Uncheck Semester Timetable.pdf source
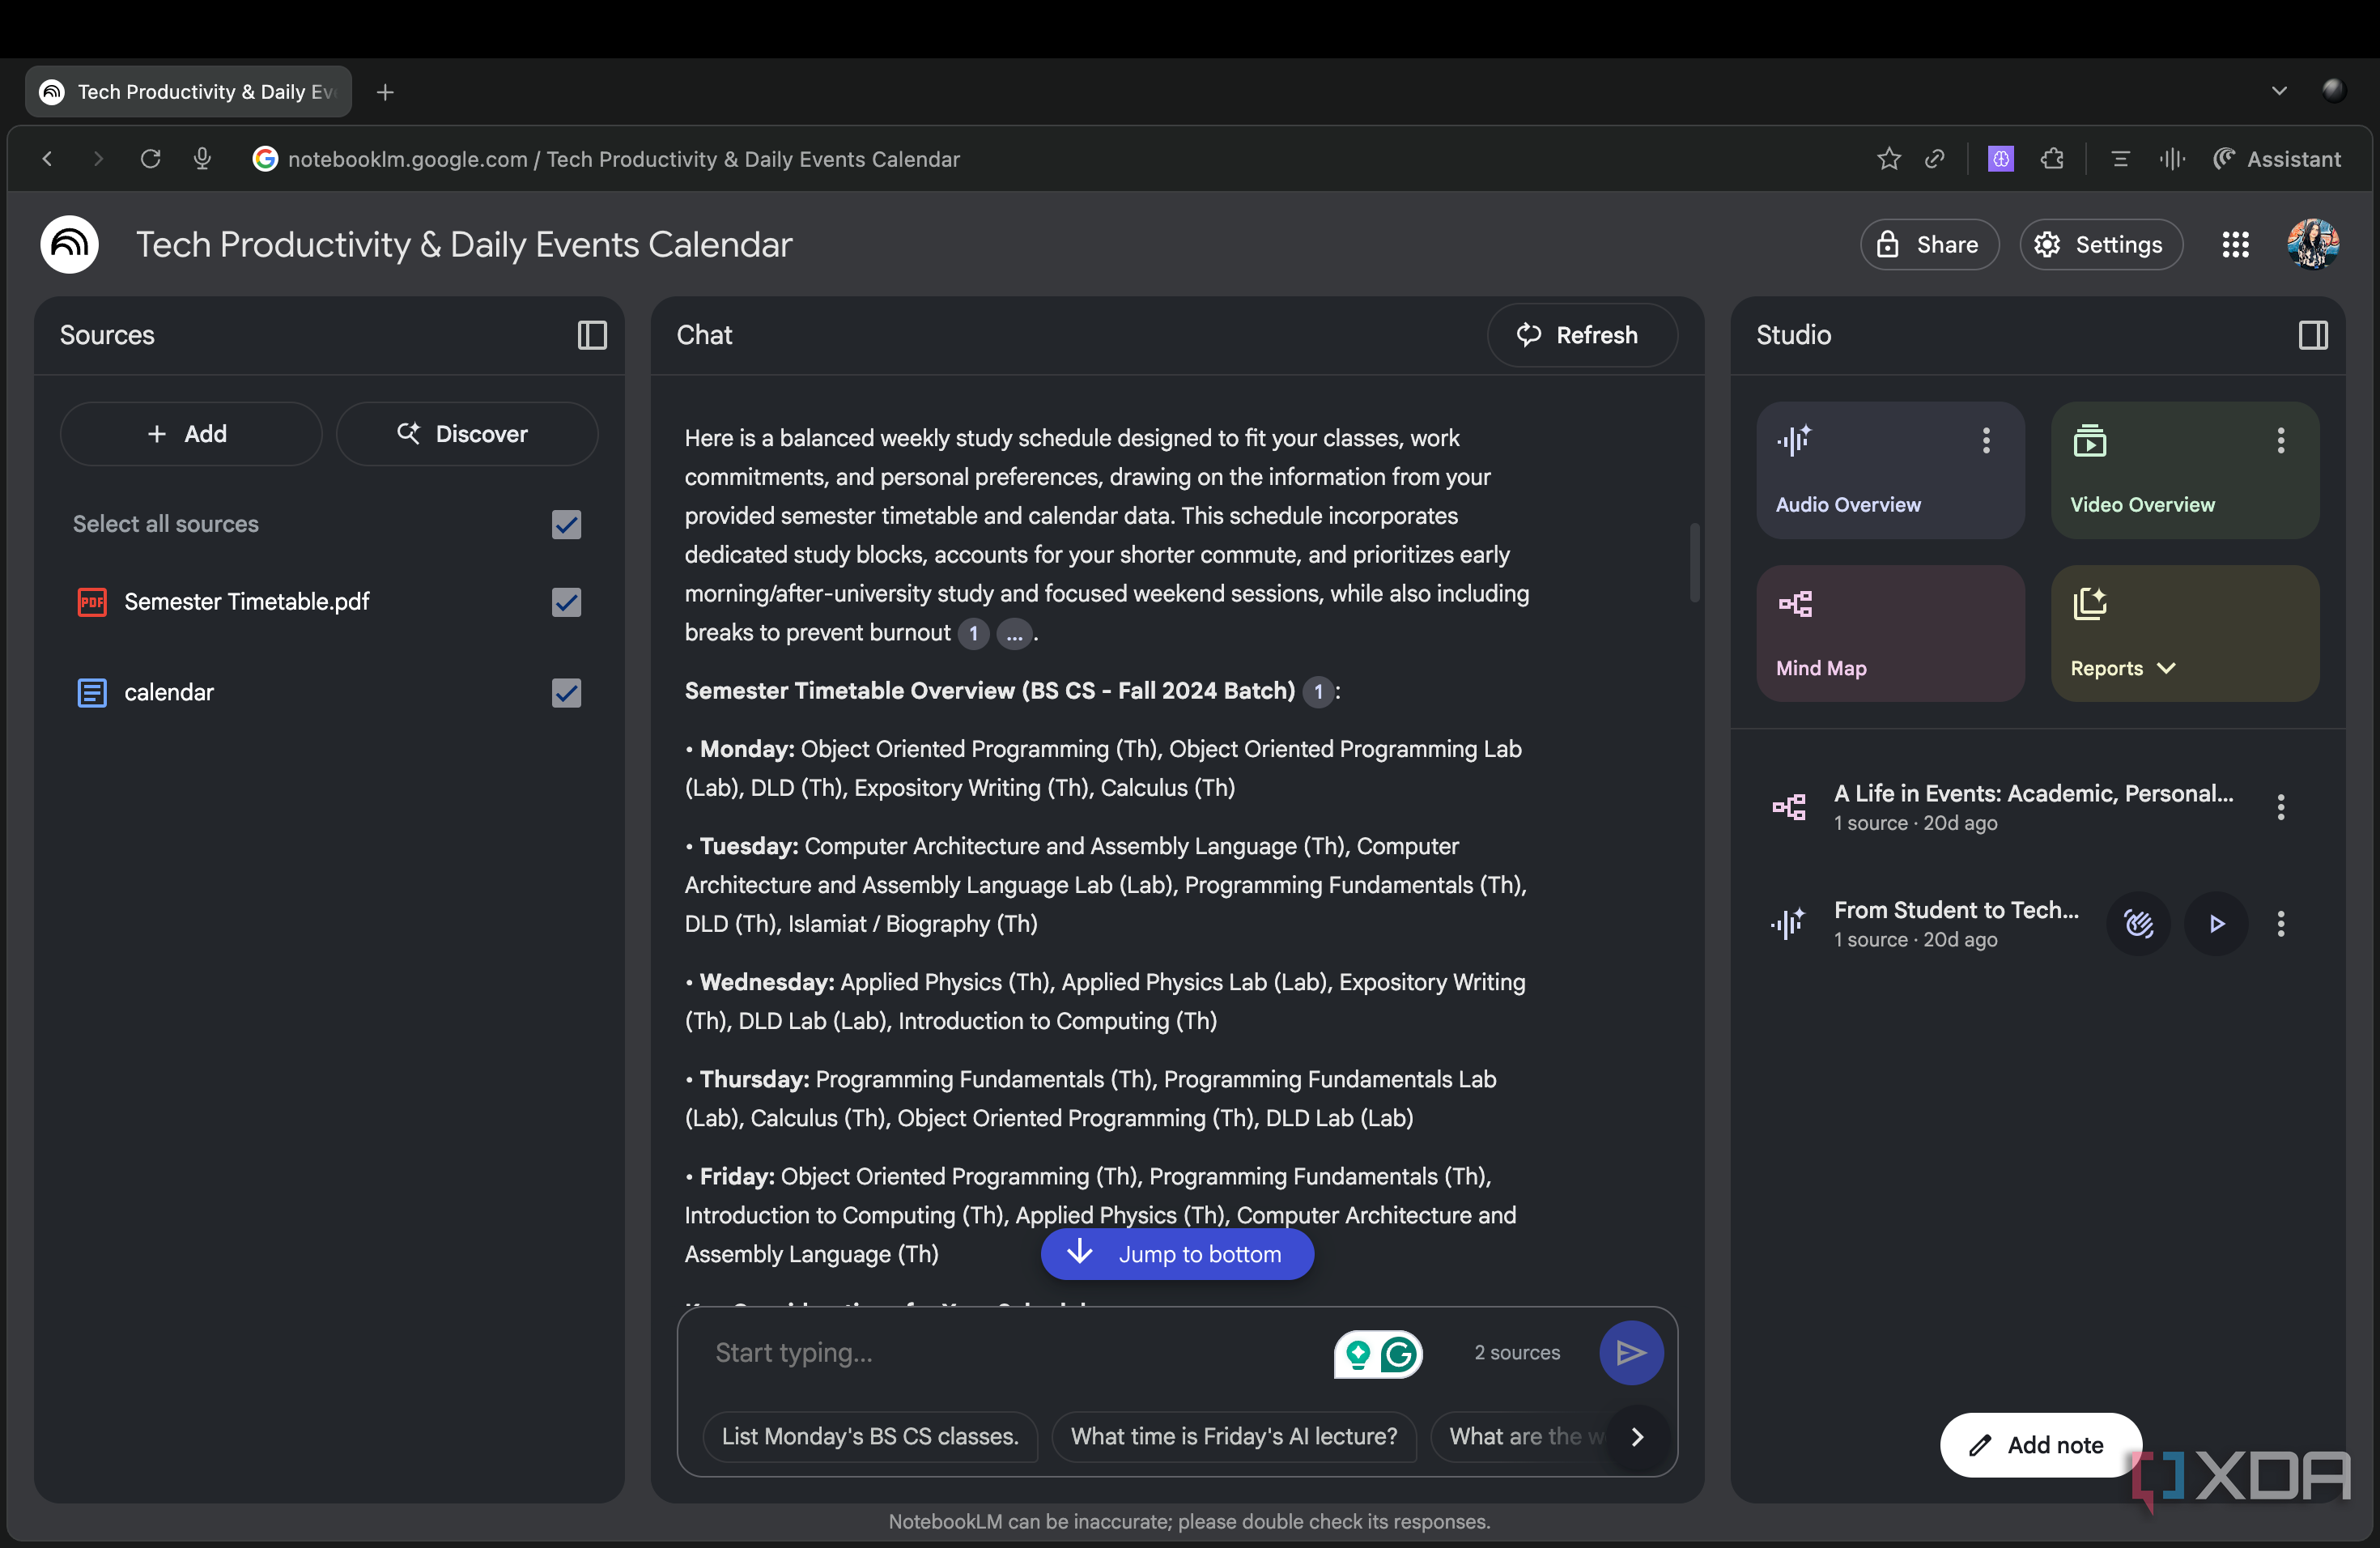This screenshot has width=2380, height=1548. [566, 602]
